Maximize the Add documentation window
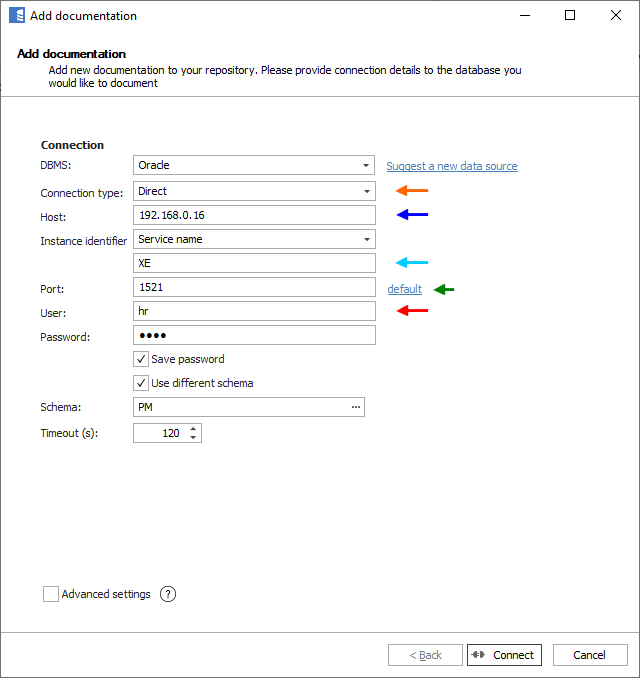 (570, 15)
